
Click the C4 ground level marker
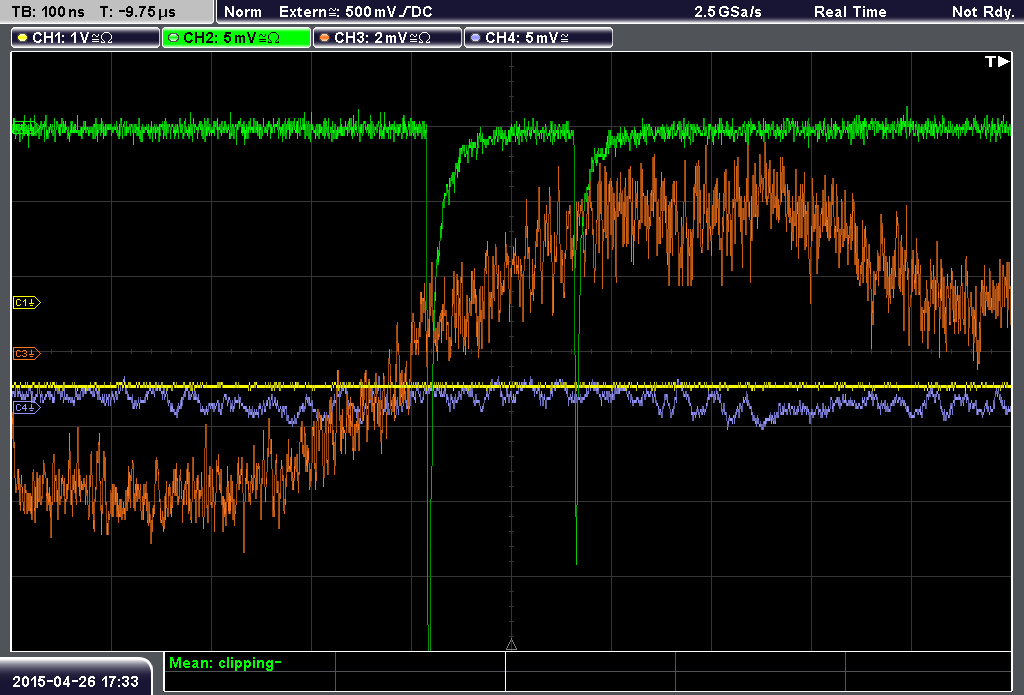pyautogui.click(x=27, y=408)
